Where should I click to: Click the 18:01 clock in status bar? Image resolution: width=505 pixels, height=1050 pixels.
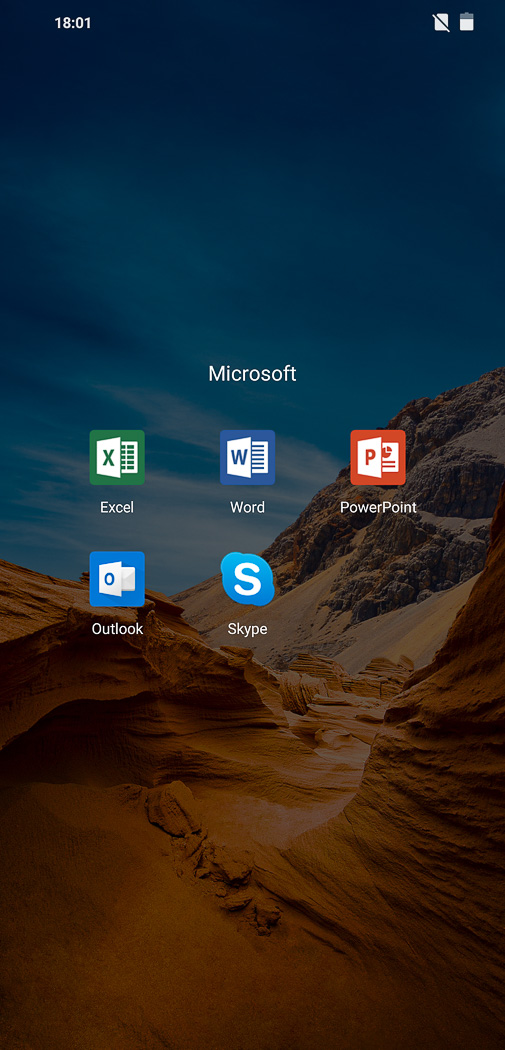[x=72, y=23]
